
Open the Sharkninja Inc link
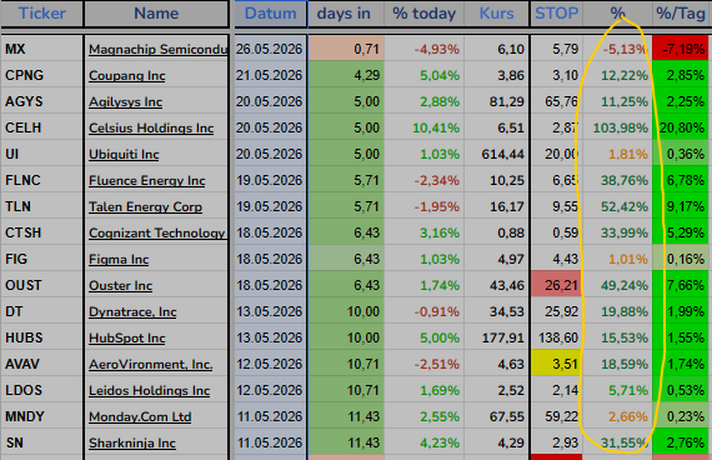[132, 443]
